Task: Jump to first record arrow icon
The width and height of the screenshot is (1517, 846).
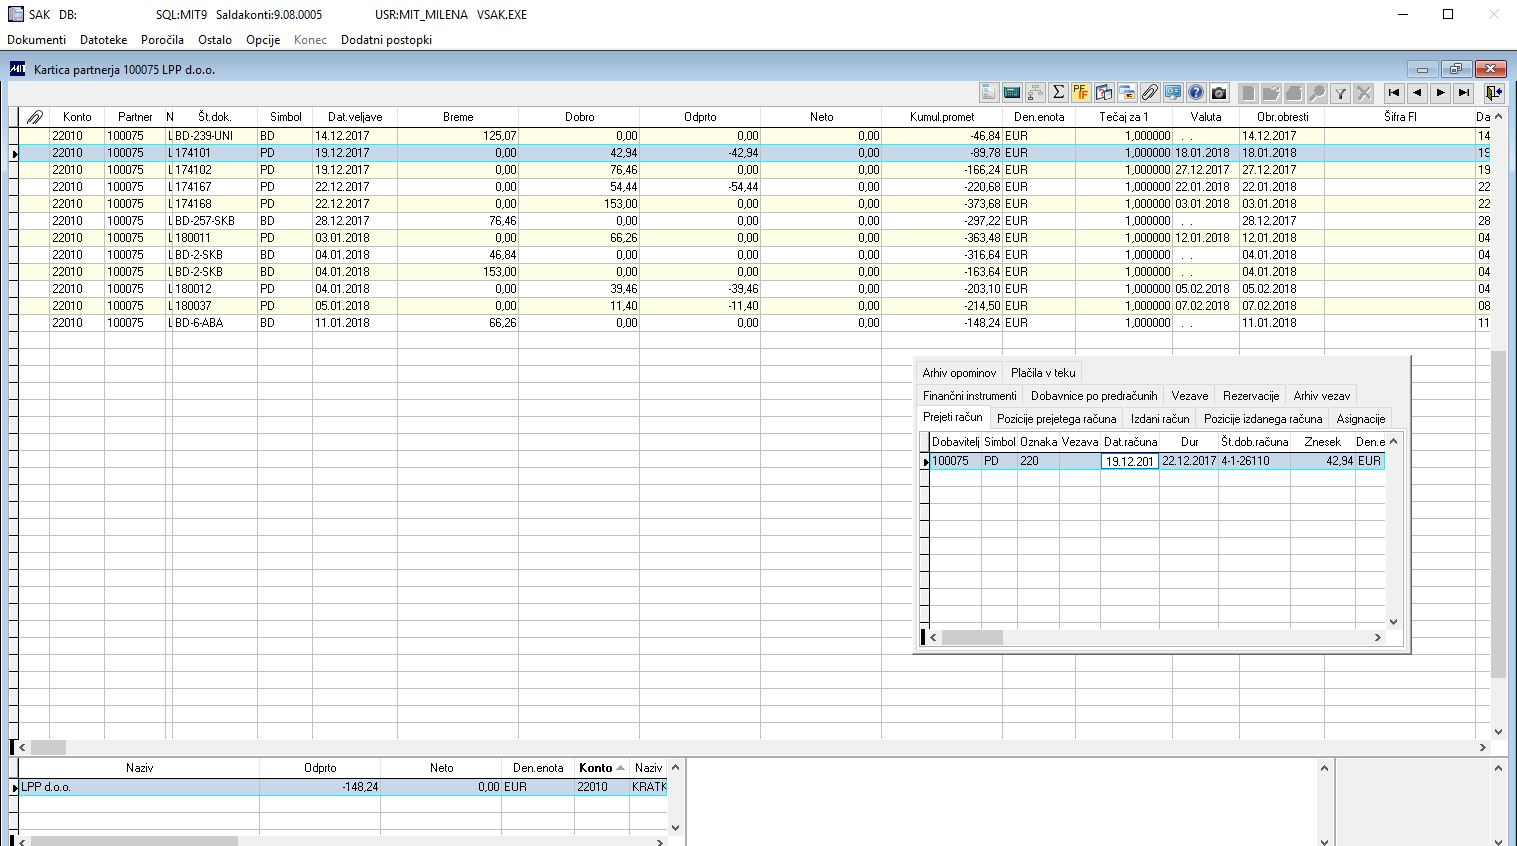Action: pos(1394,93)
